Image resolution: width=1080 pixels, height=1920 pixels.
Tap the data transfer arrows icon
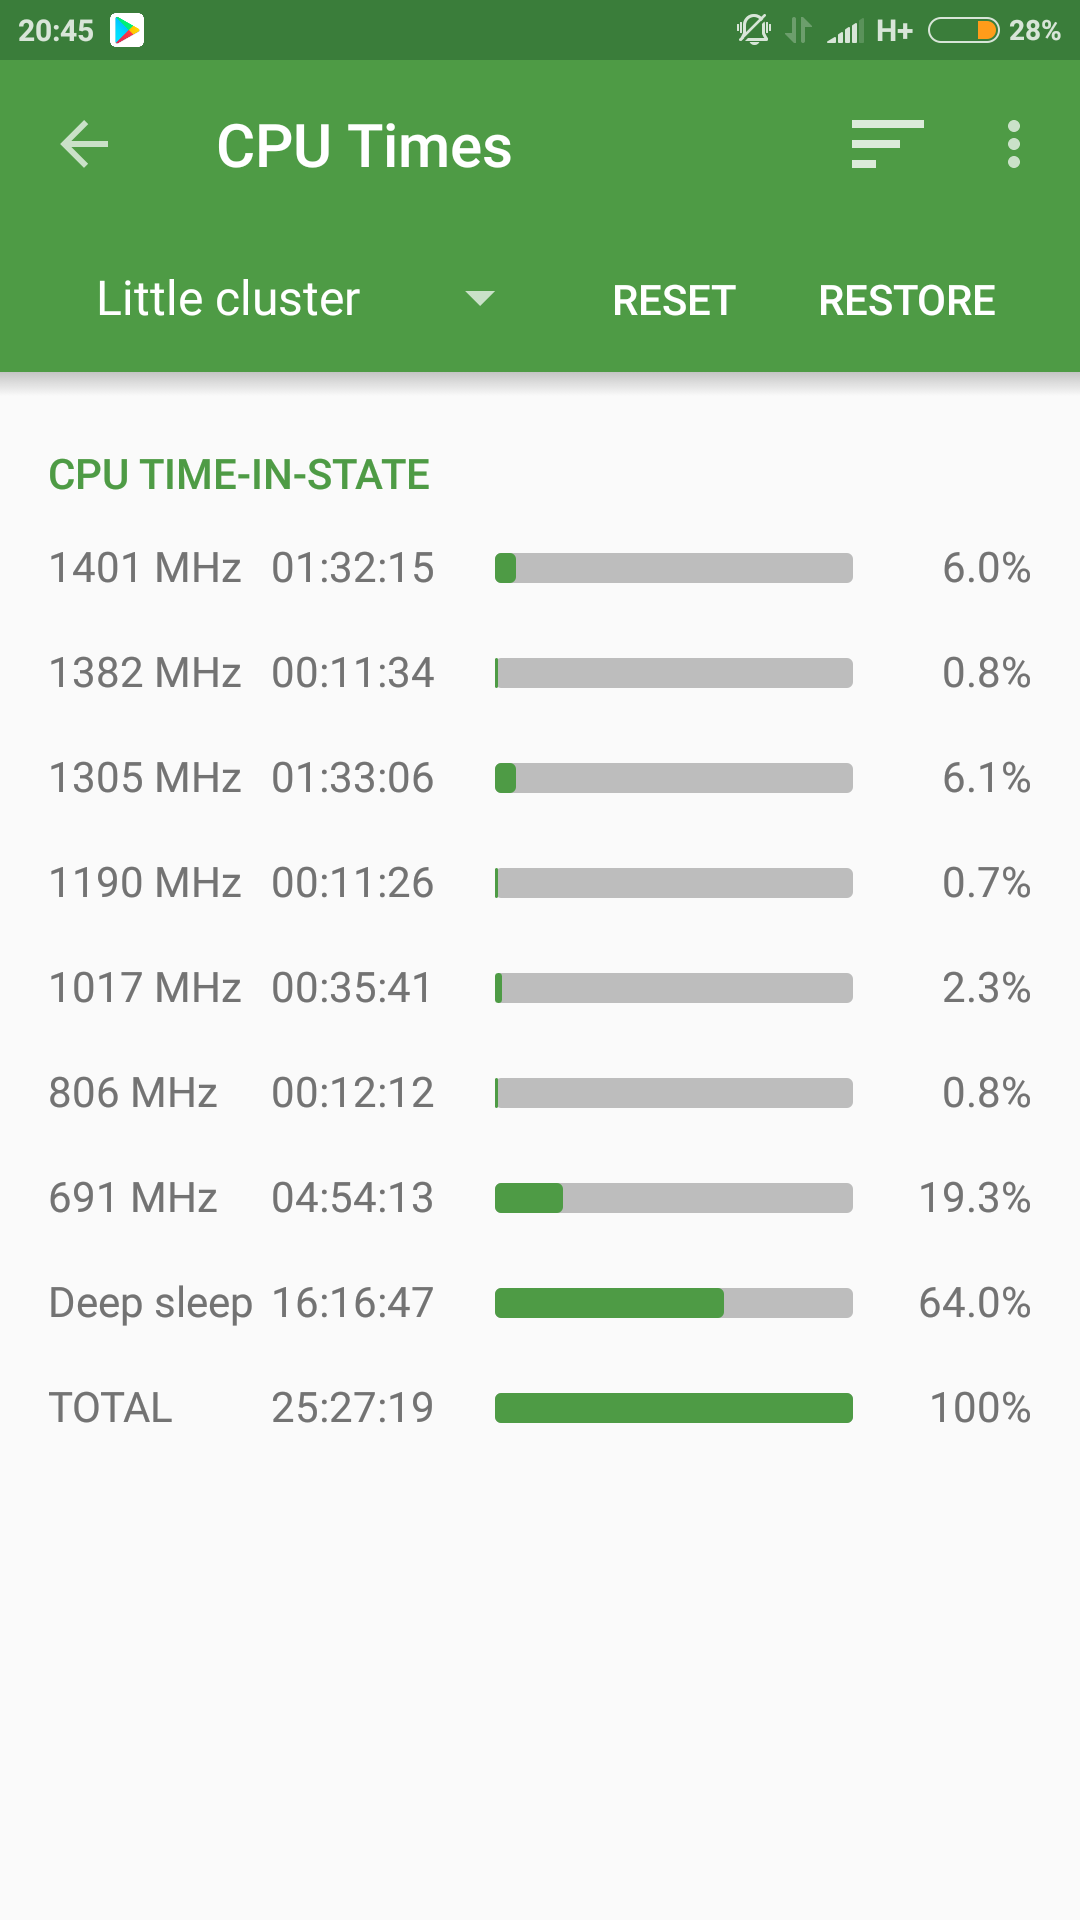(798, 30)
